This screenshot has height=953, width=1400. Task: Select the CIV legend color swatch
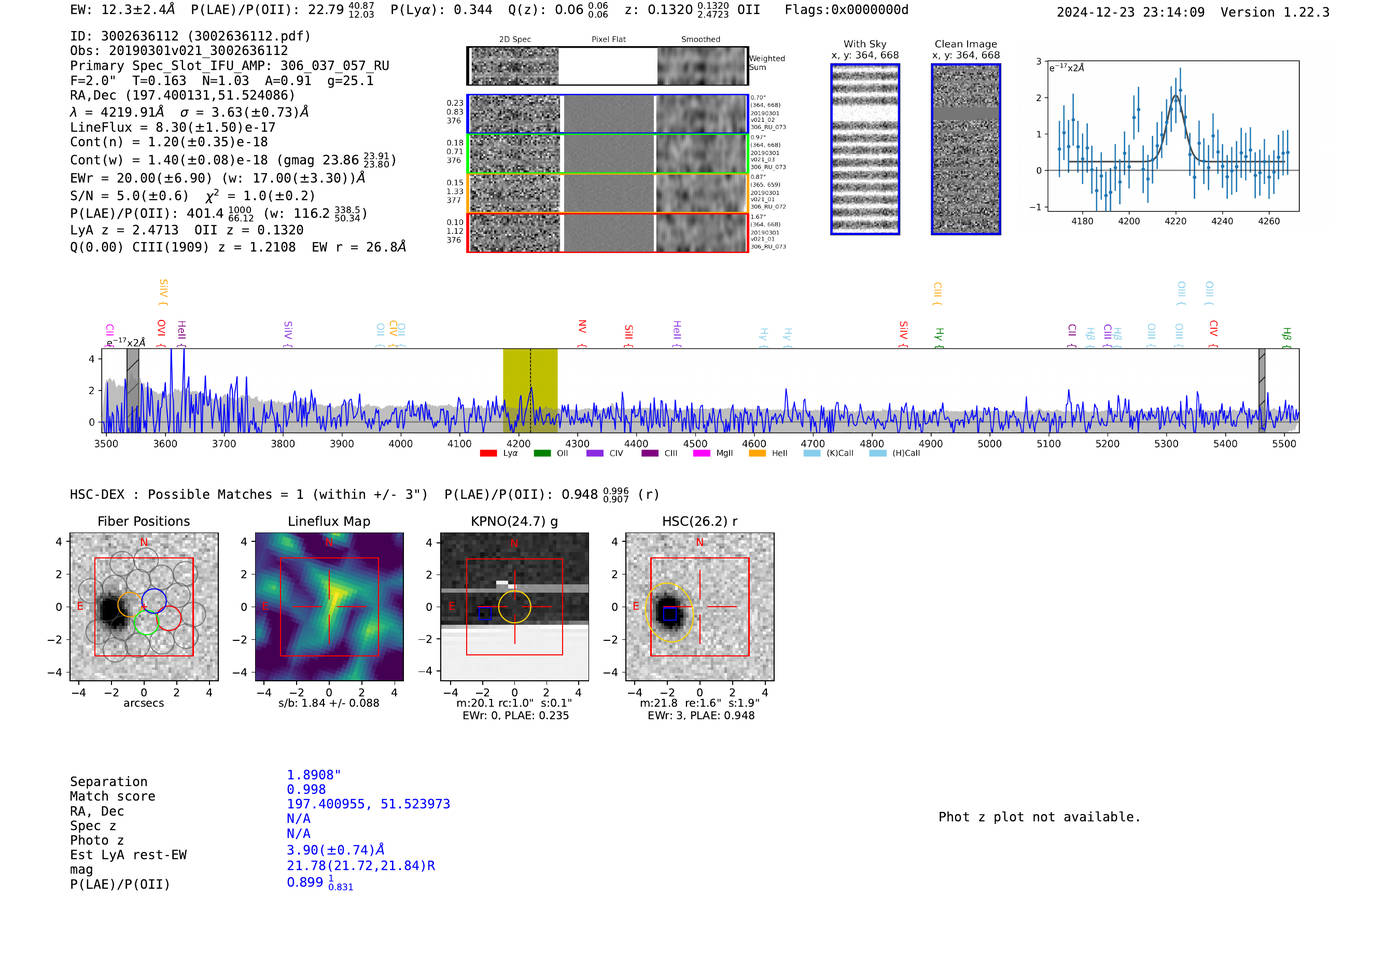coord(595,454)
